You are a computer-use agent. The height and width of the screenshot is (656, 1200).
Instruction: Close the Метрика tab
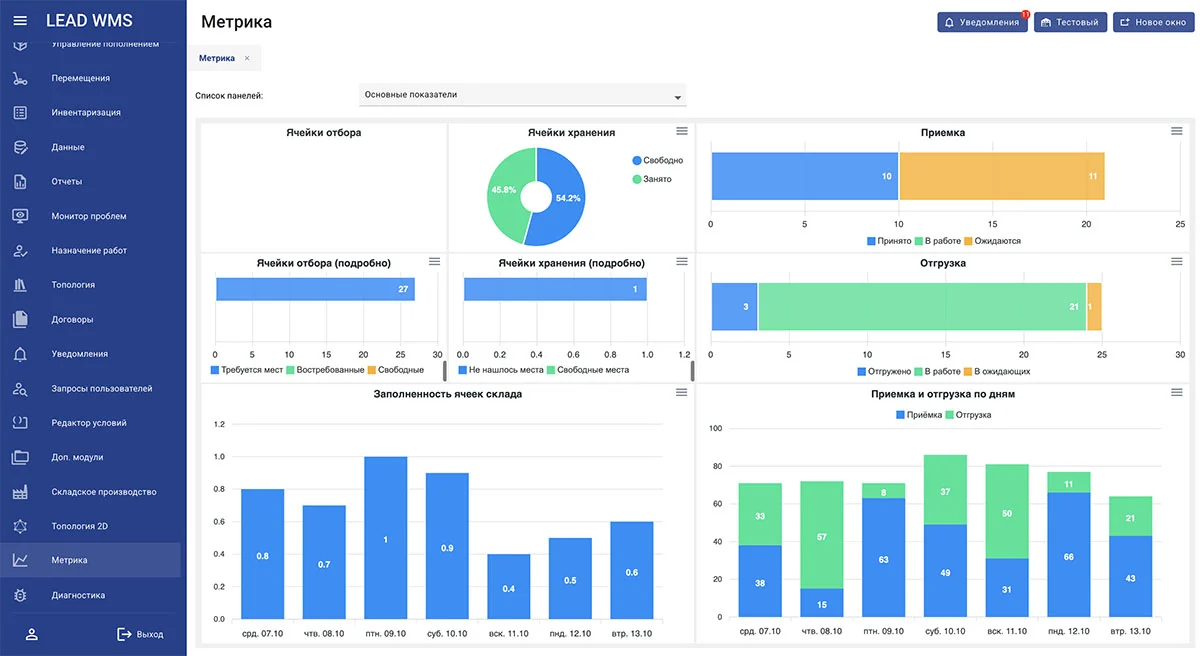(x=247, y=58)
